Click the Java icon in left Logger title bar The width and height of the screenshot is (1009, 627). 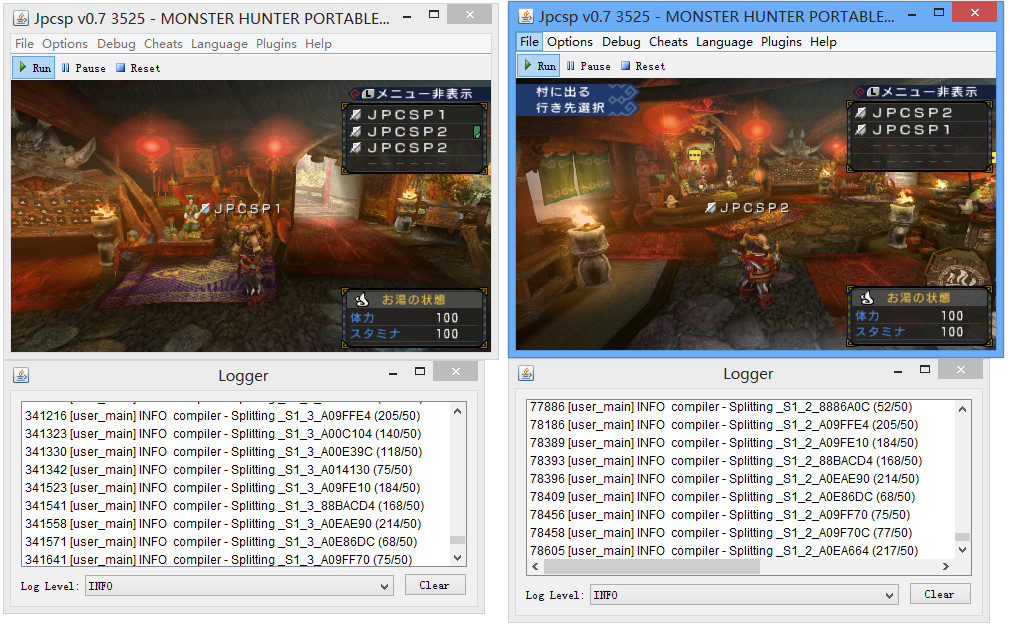pos(21,375)
